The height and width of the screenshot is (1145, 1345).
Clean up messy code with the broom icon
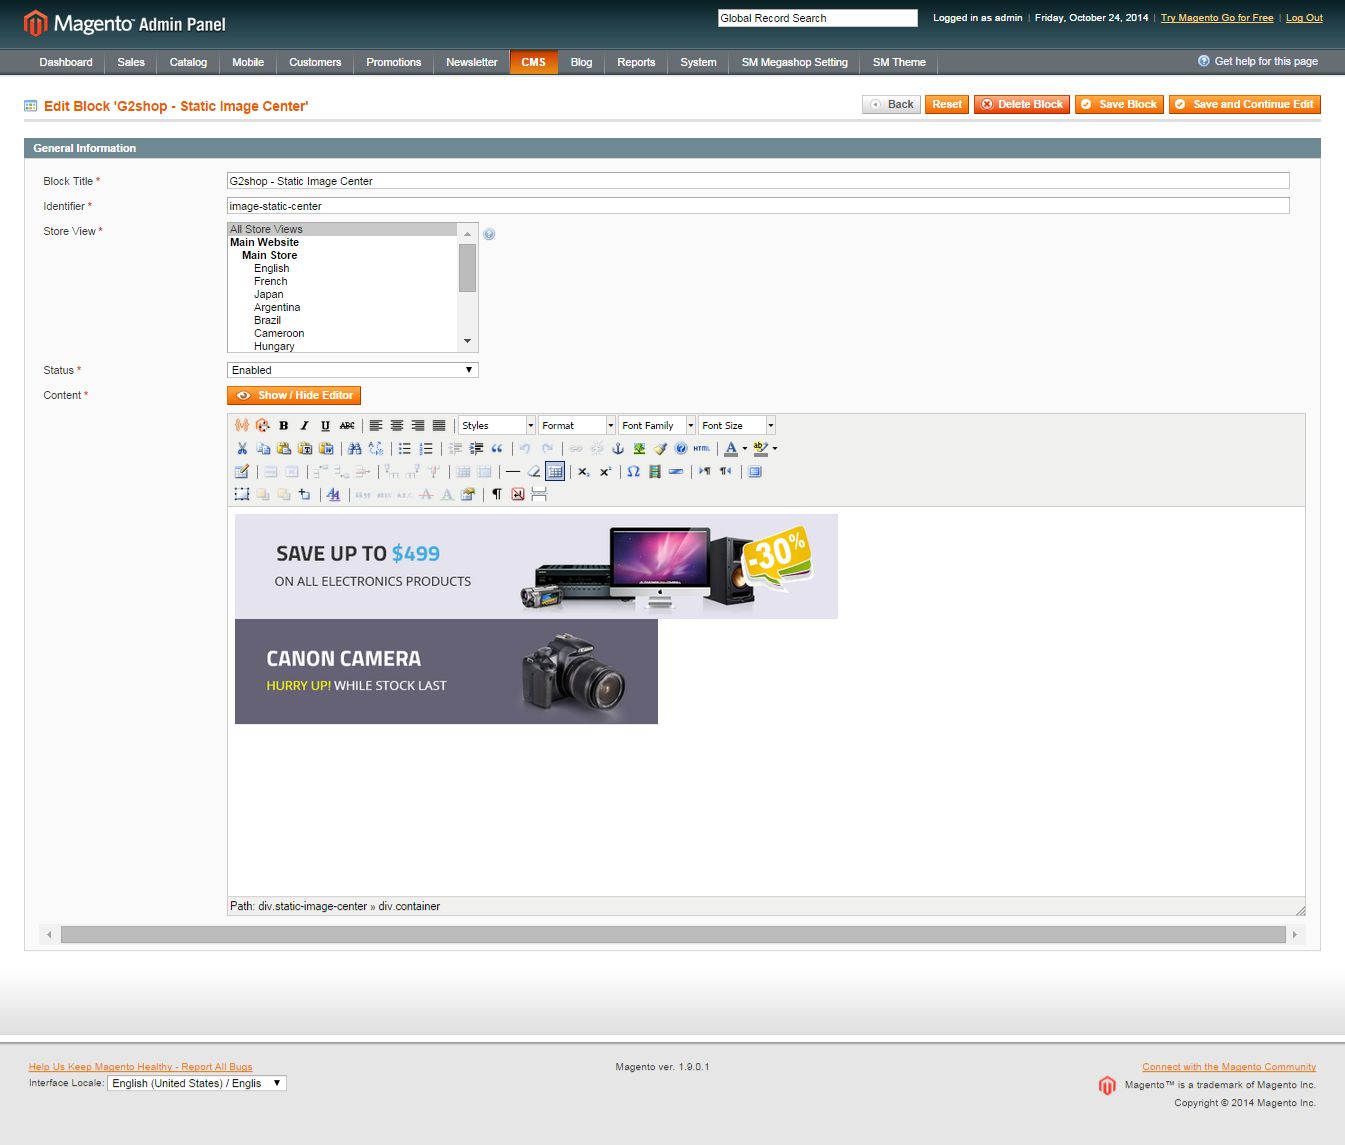[x=660, y=449]
